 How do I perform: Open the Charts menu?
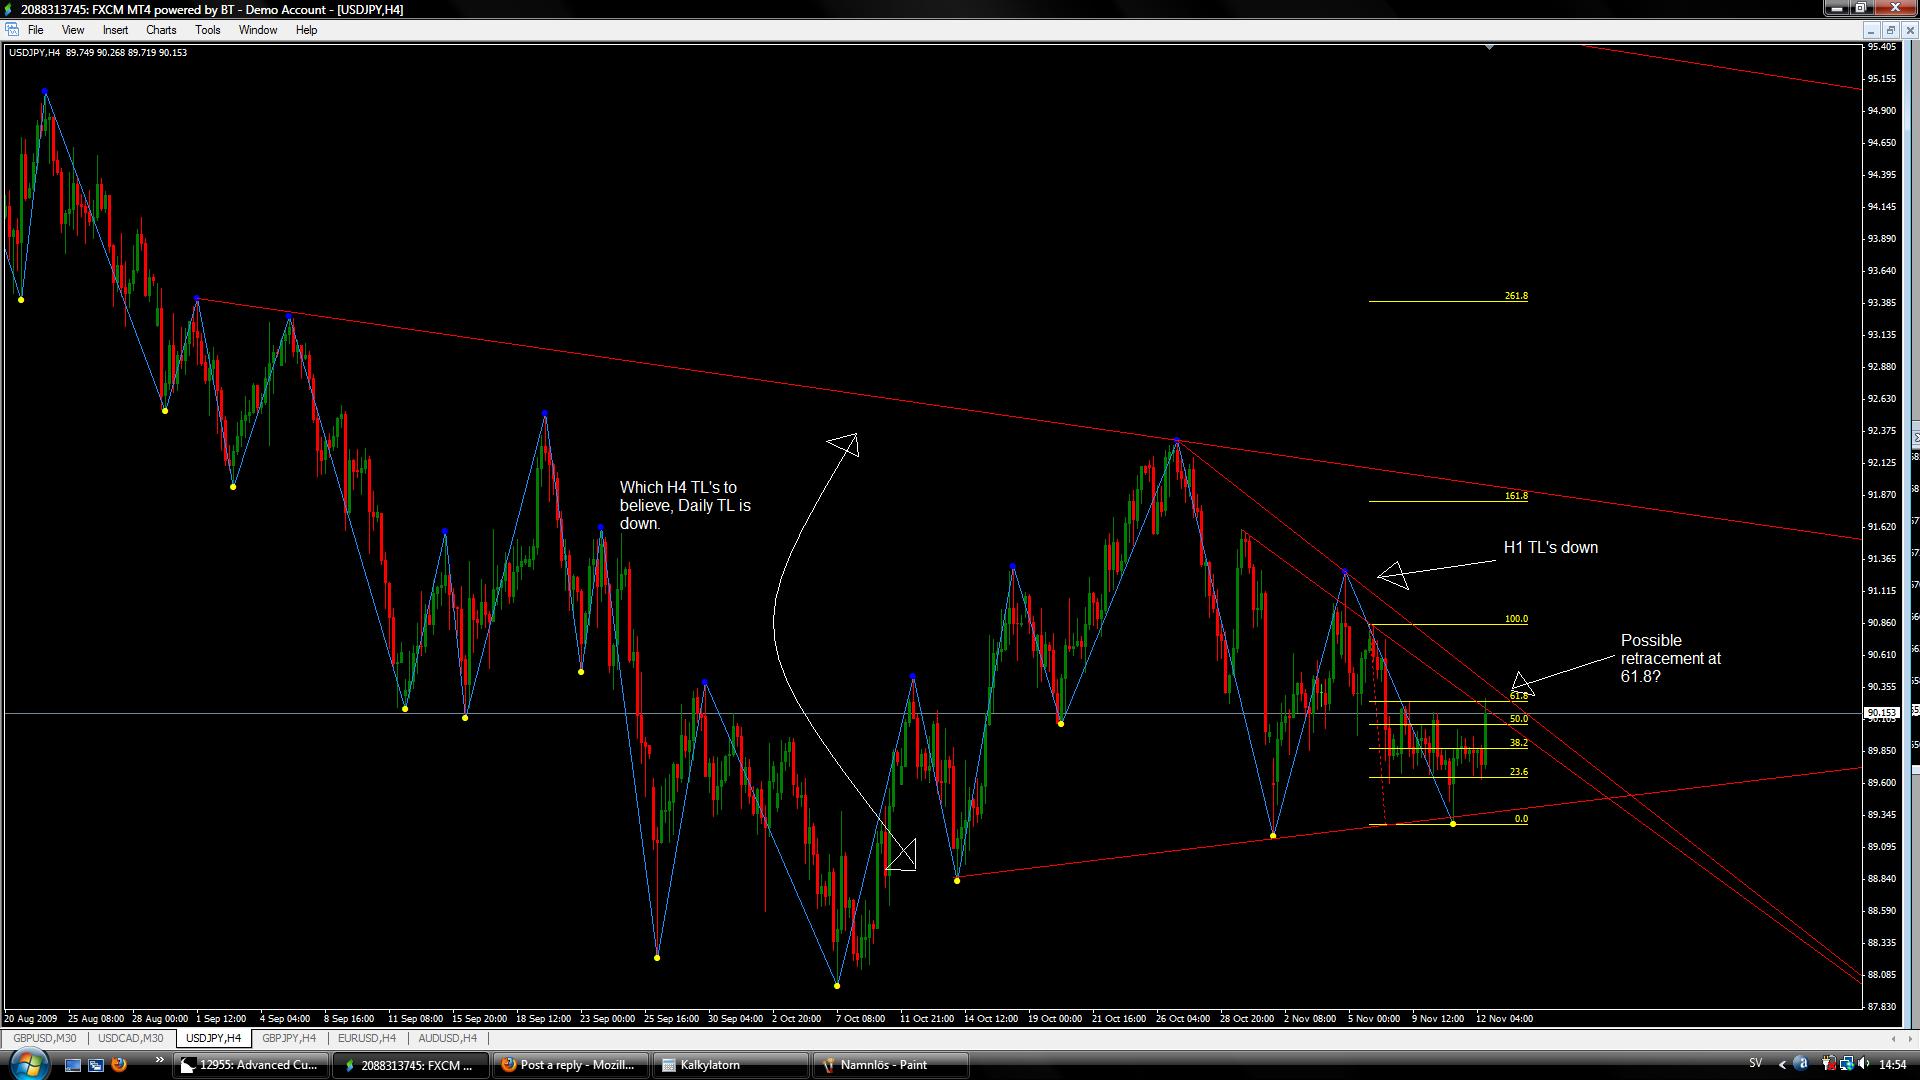[160, 30]
